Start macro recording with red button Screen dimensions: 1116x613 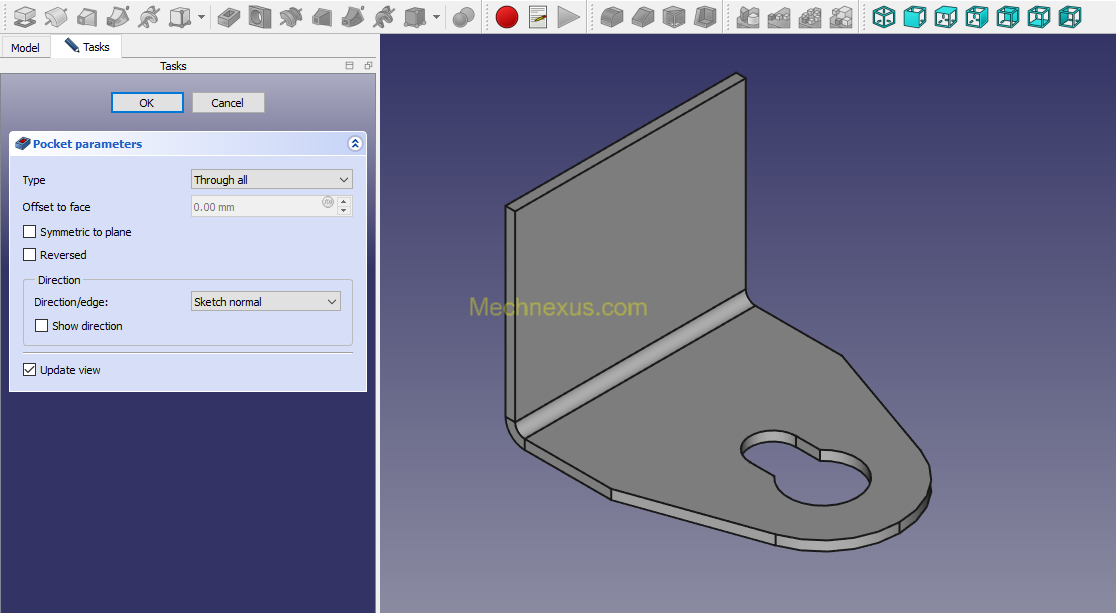click(507, 17)
